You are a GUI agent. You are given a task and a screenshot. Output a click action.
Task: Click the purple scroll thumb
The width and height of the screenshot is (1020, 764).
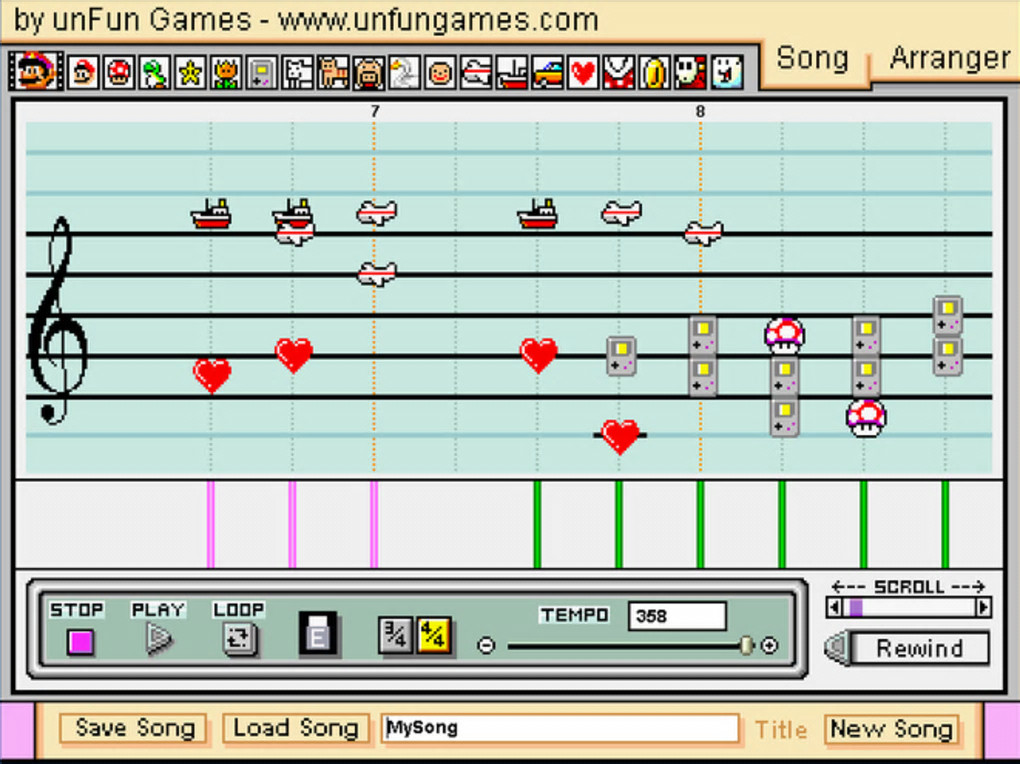coord(856,608)
